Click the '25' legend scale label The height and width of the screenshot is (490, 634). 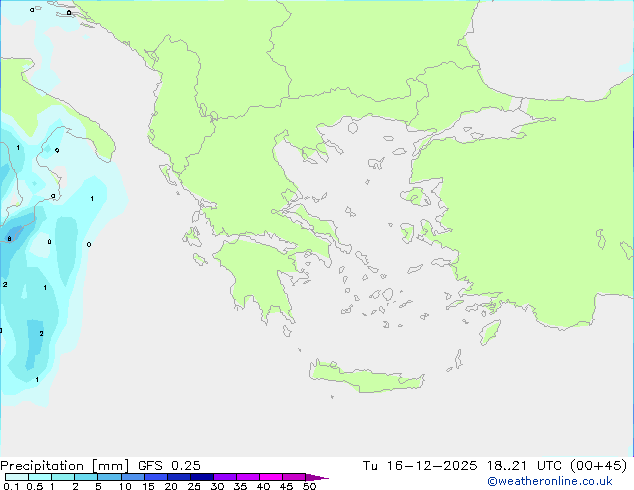[194, 486]
